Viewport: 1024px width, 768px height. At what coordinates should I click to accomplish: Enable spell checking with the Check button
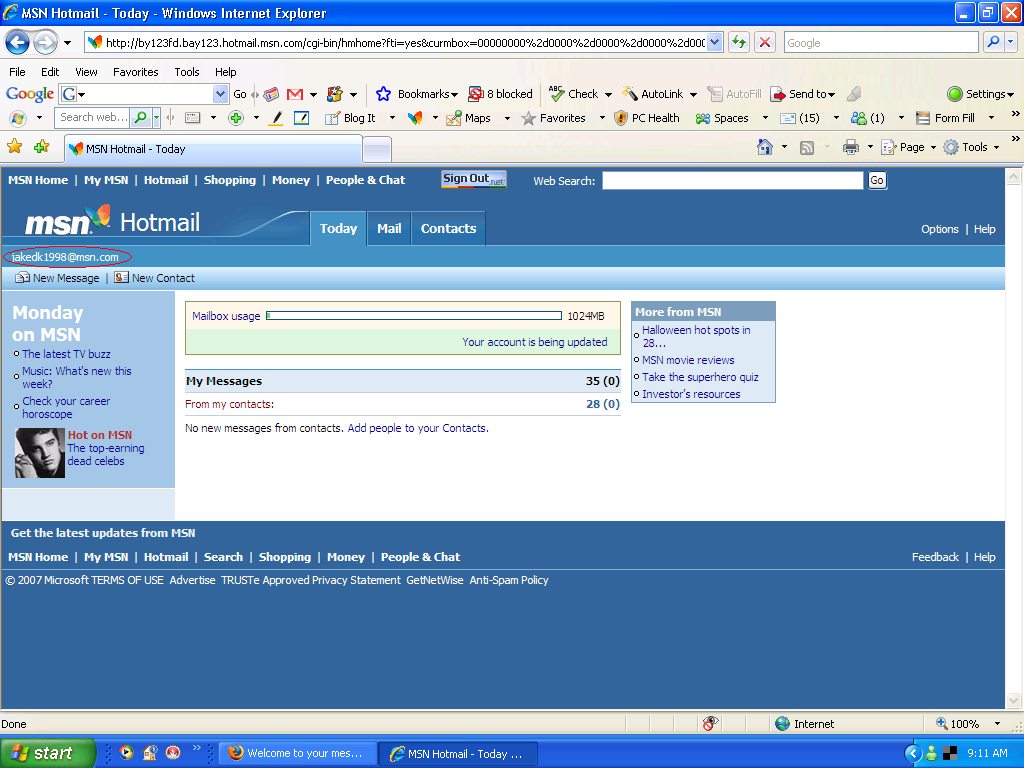578,93
